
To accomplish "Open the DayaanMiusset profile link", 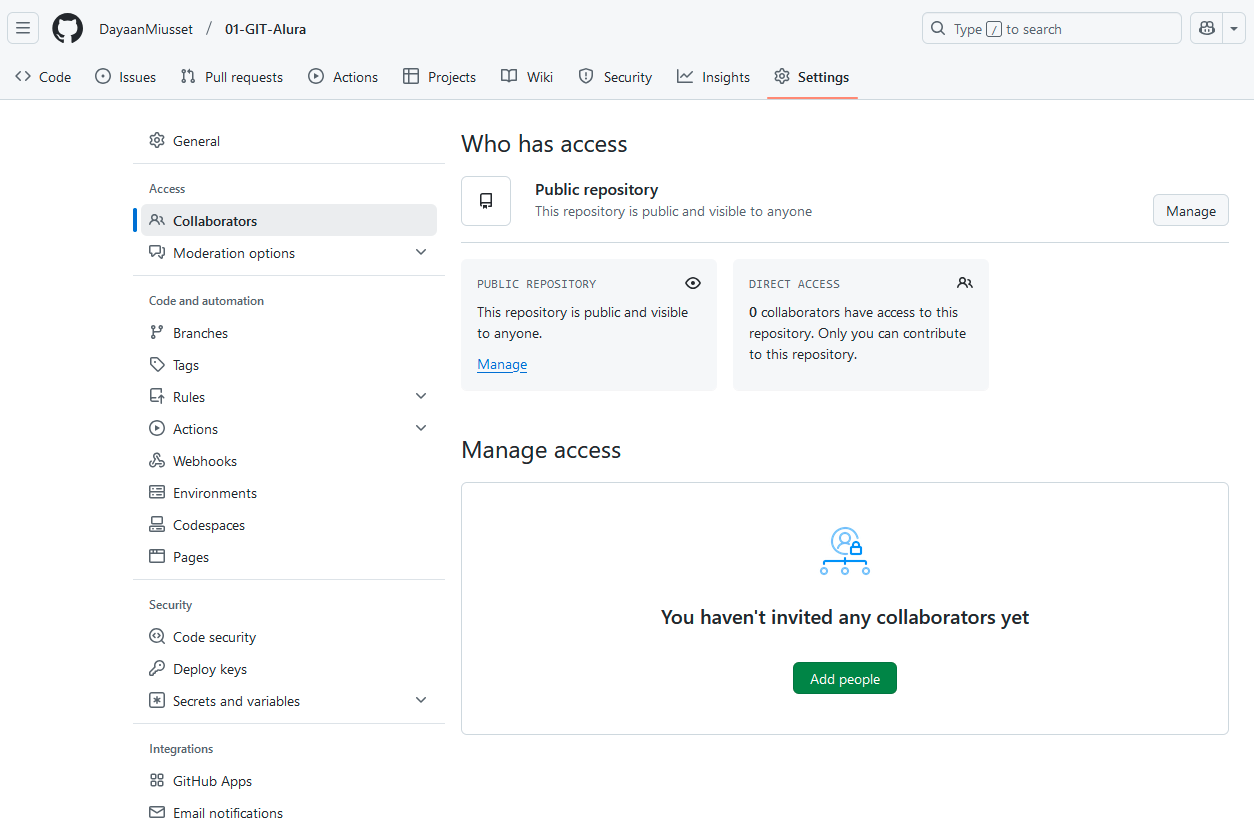I will 146,29.
